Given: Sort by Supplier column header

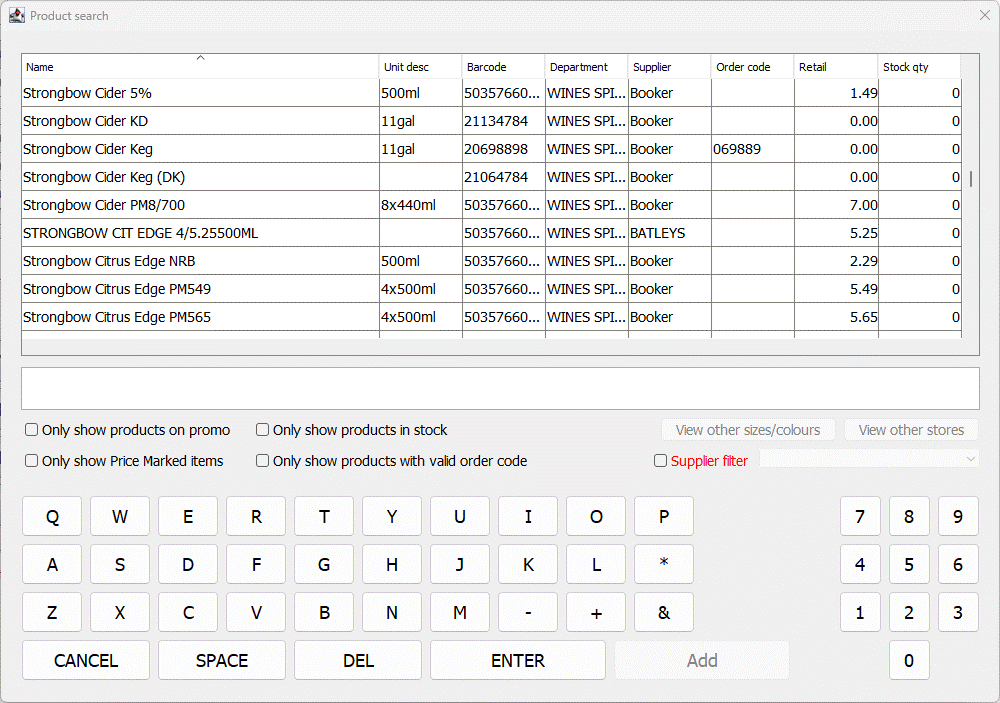Looking at the screenshot, I should (670, 67).
